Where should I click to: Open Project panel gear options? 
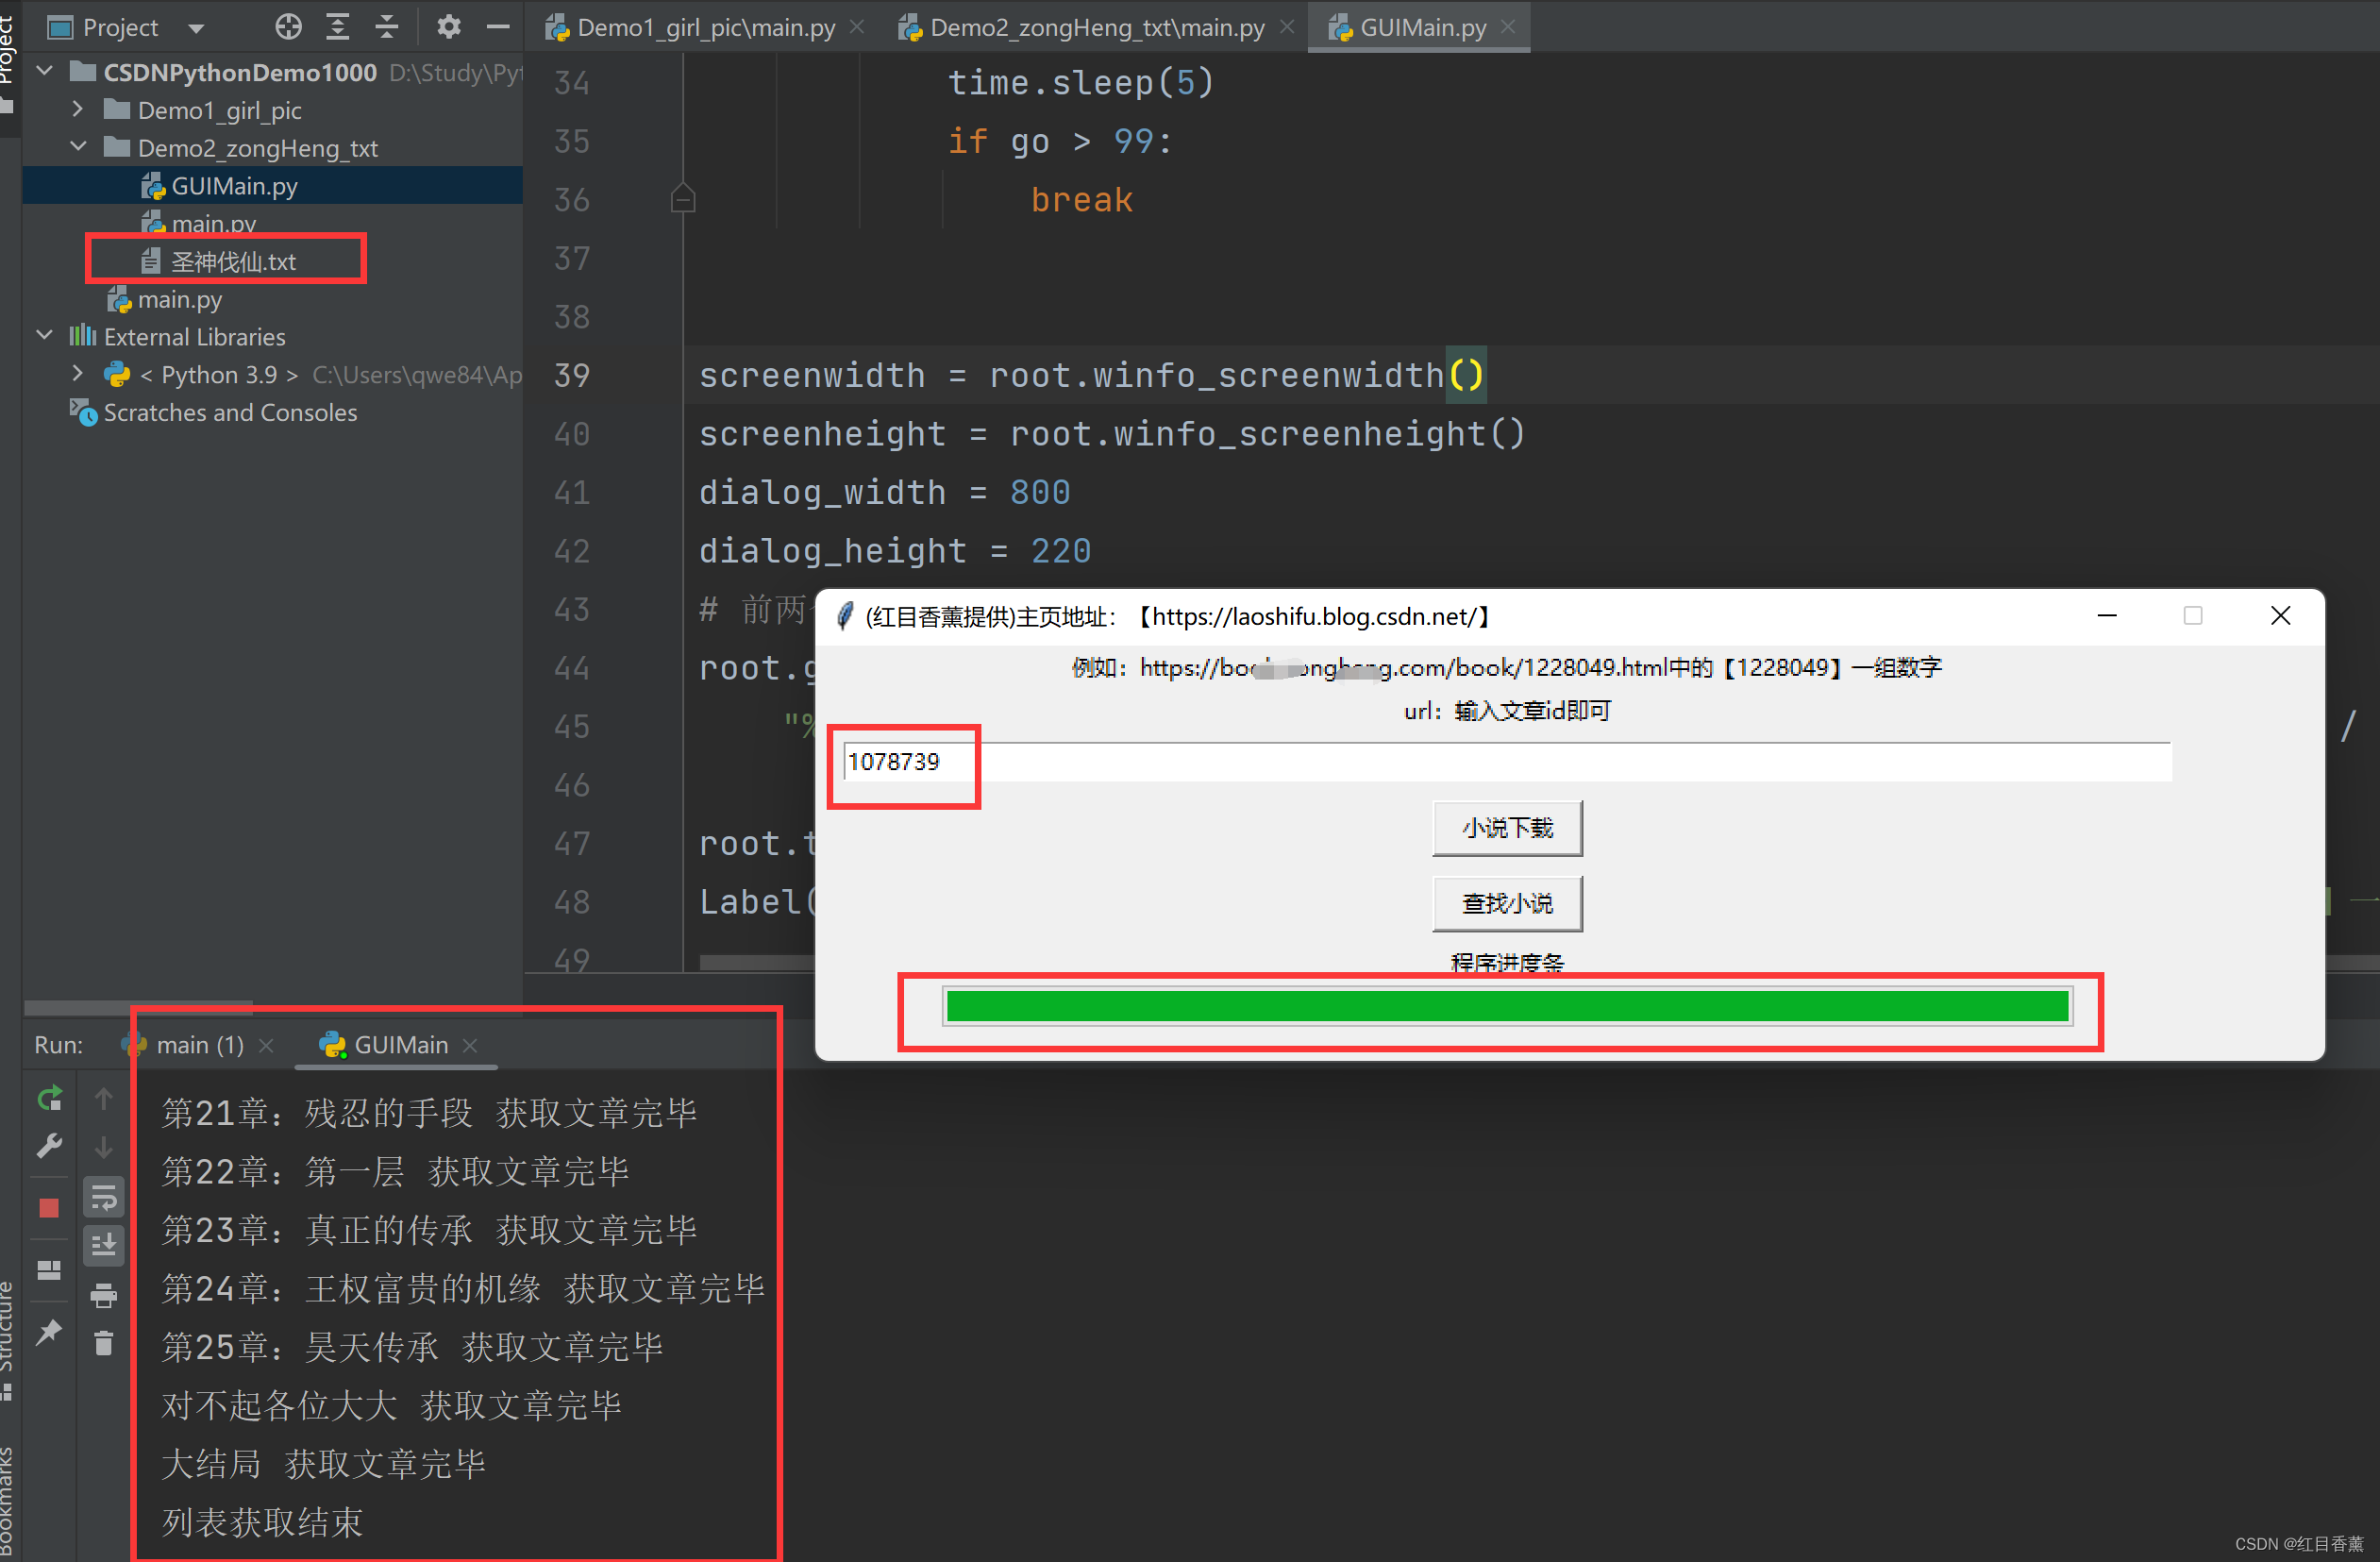coord(449,27)
